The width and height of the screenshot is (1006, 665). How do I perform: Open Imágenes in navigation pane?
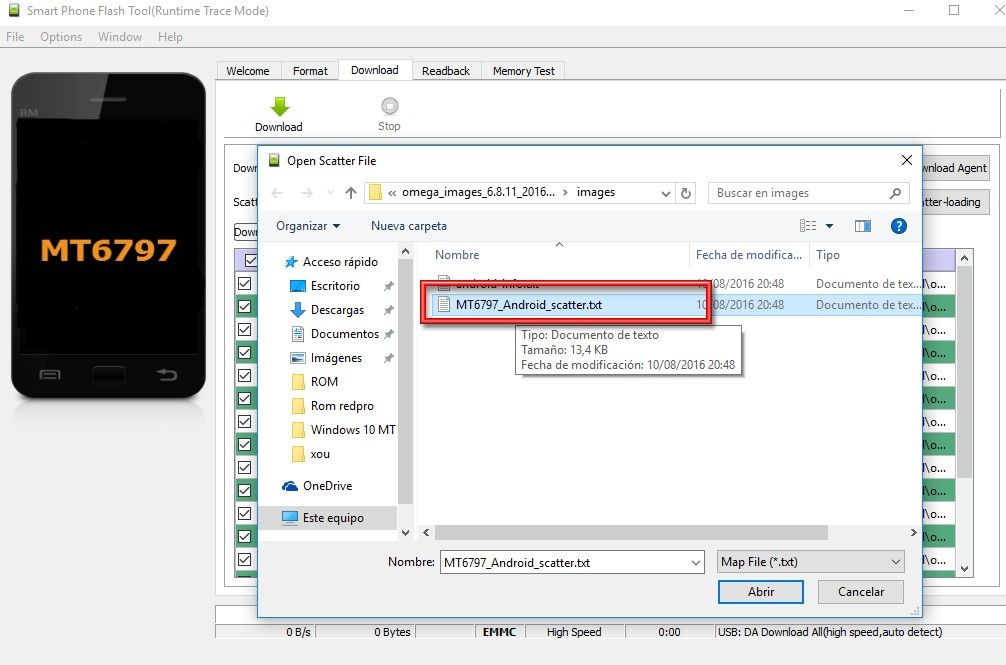pos(336,358)
